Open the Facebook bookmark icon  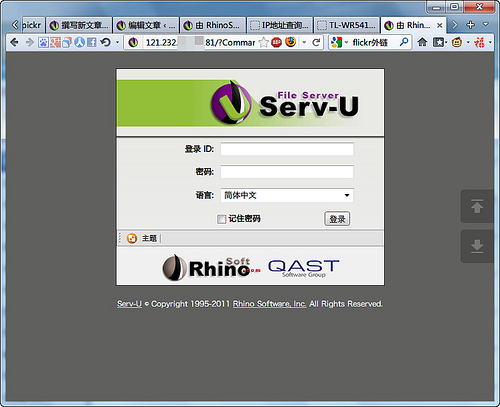[92, 42]
